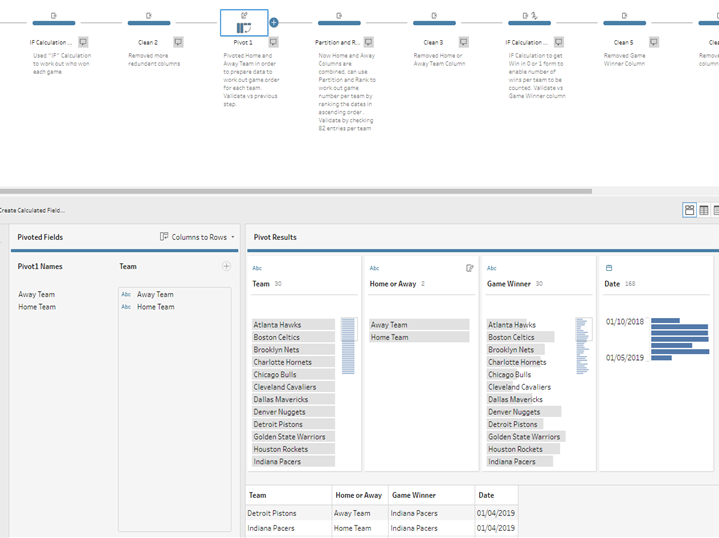
Task: Click the Team column header in data grid
Action: pos(288,495)
